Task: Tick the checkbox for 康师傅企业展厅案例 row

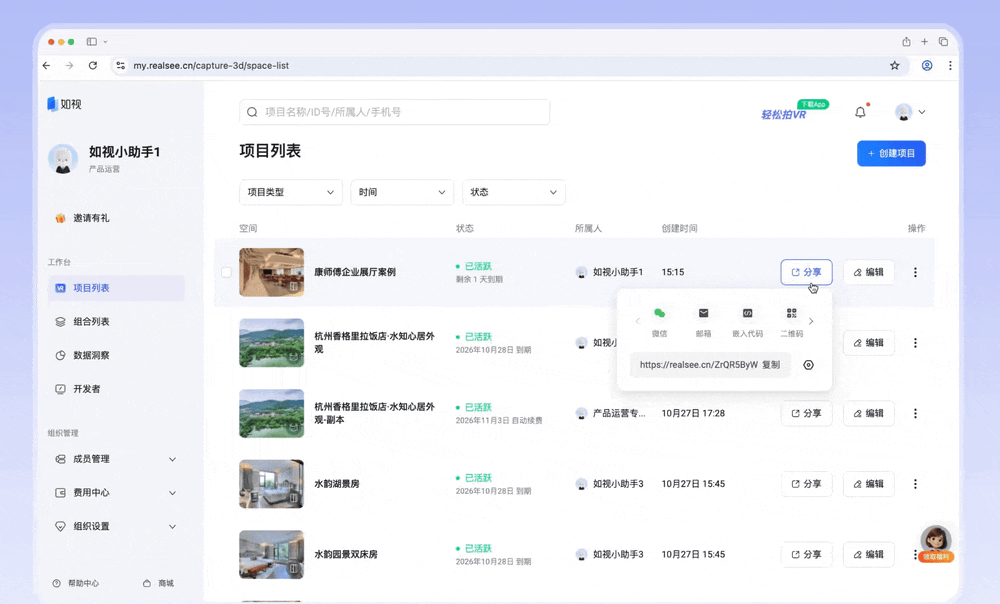Action: (225, 271)
